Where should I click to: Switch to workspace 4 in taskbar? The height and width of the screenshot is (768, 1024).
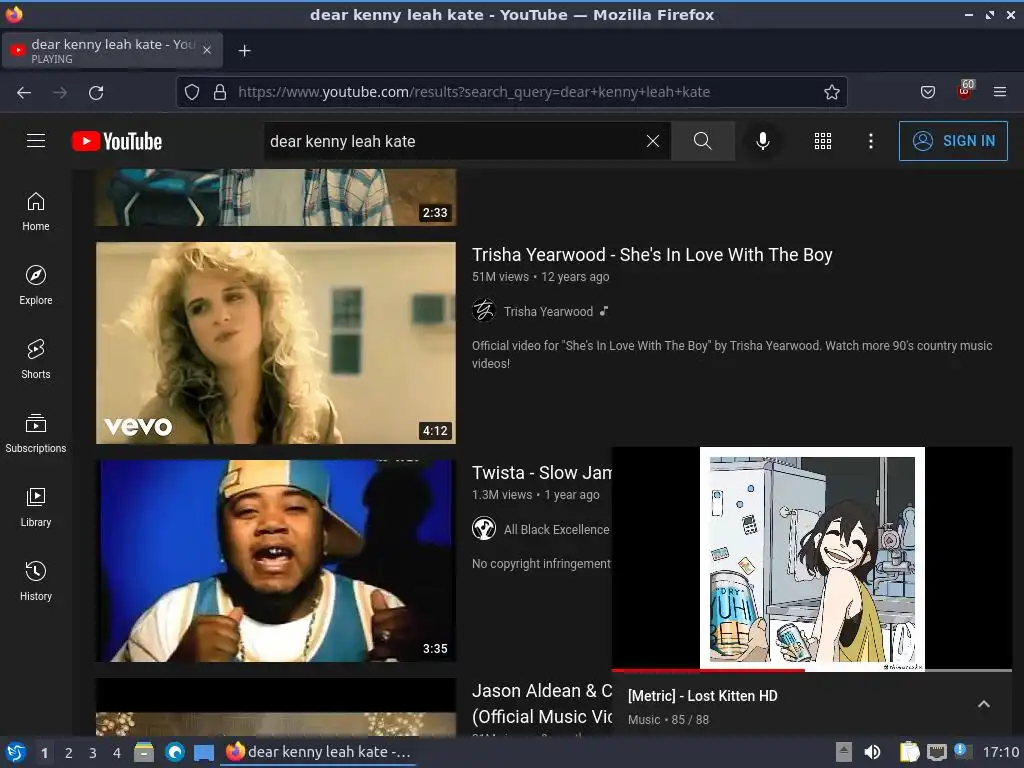coord(117,753)
